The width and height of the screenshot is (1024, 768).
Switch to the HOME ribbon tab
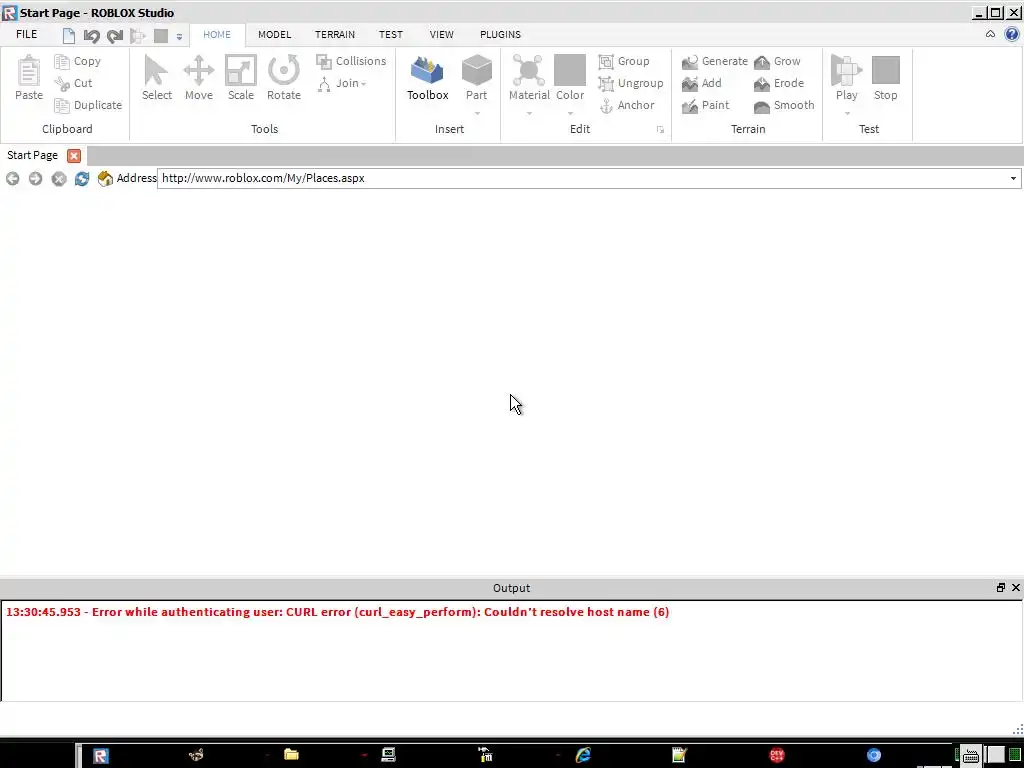click(217, 35)
